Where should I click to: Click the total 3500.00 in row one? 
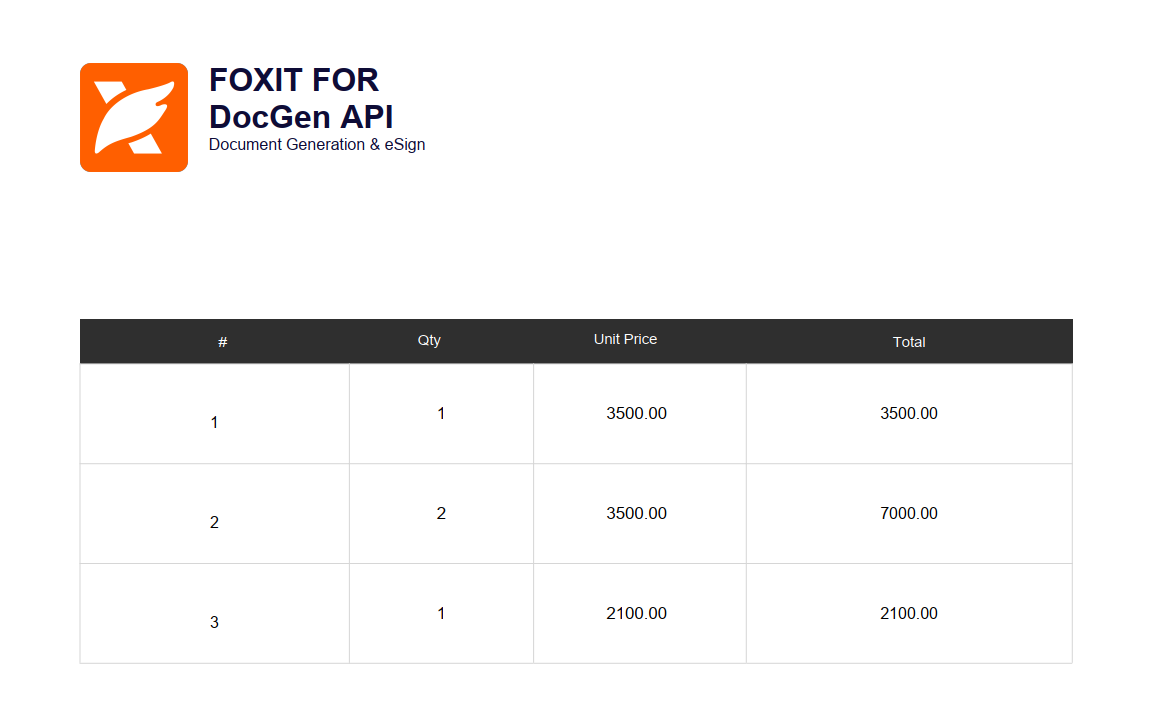[x=909, y=413]
